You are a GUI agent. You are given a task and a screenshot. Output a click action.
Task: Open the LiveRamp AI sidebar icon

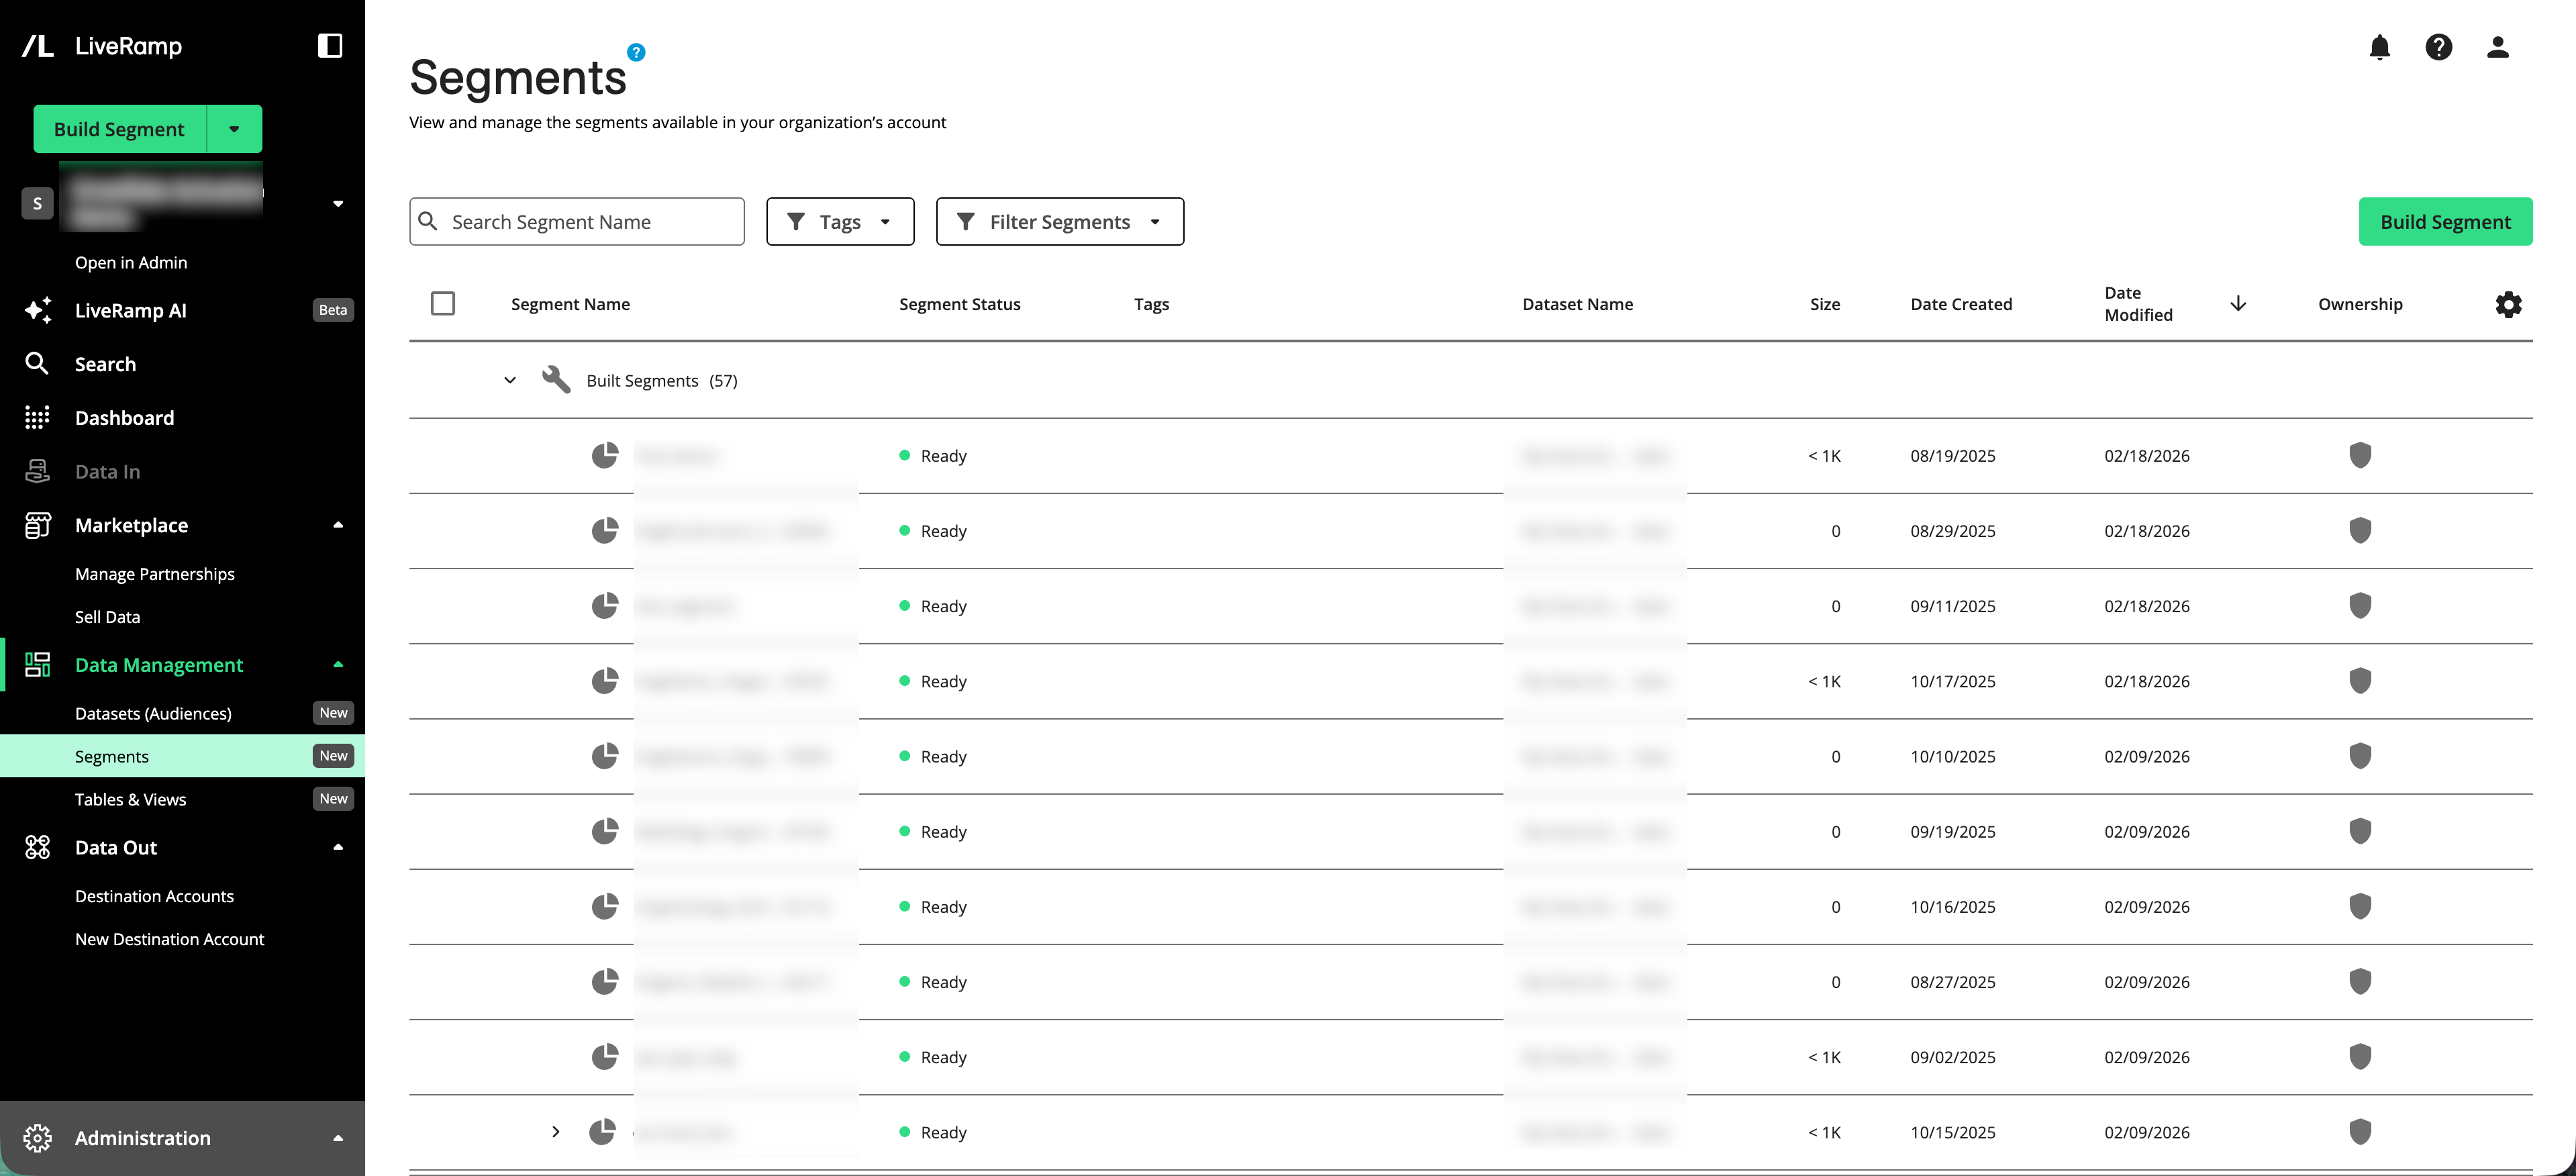pyautogui.click(x=37, y=310)
